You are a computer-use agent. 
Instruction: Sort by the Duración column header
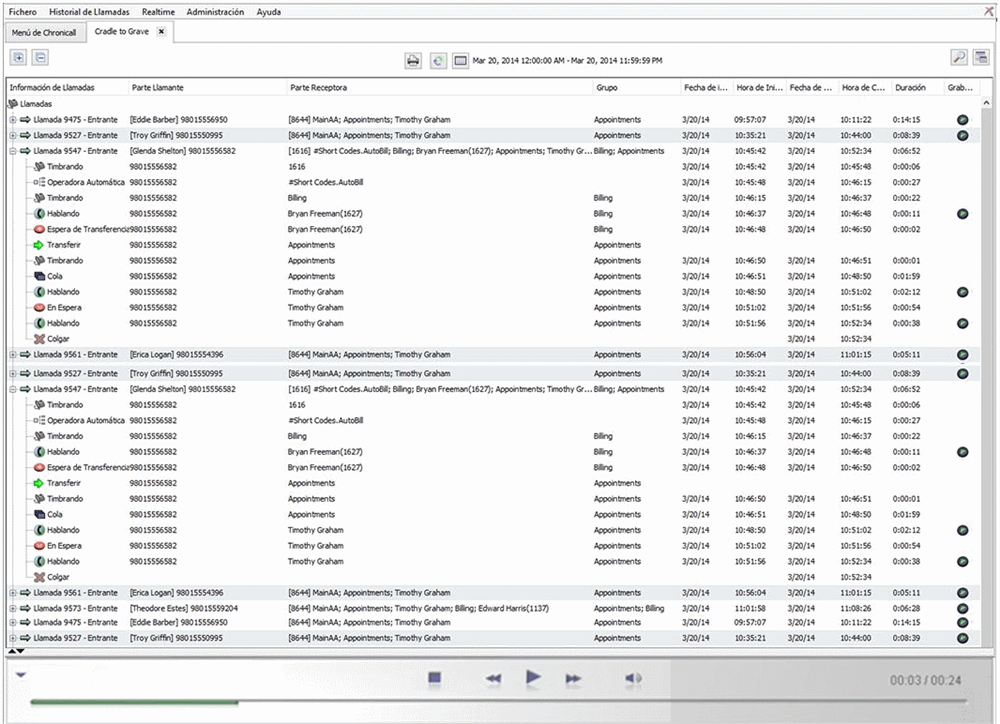pyautogui.click(x=917, y=87)
